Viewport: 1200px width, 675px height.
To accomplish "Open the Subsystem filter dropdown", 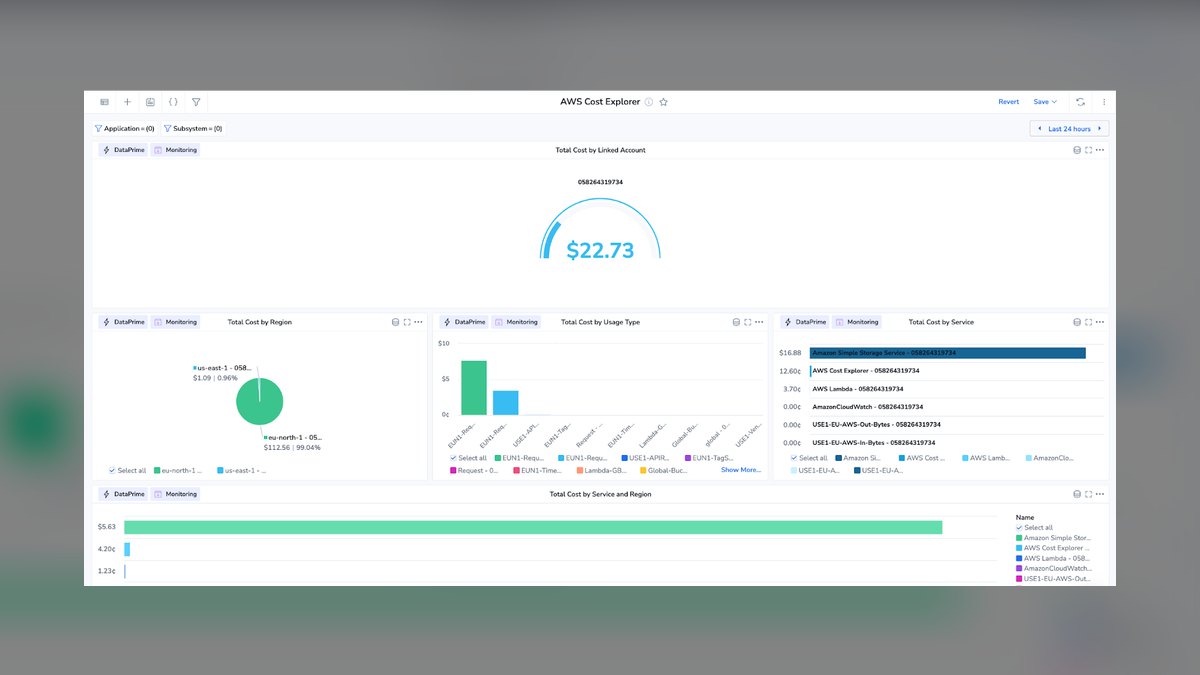I will [x=193, y=129].
